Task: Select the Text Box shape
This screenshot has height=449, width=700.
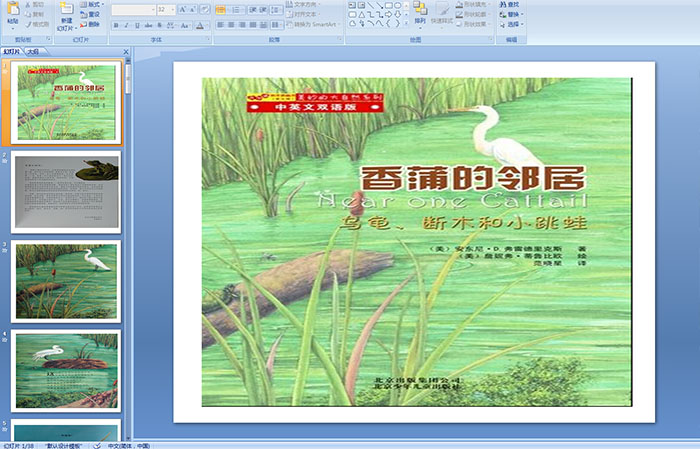Action: pyautogui.click(x=352, y=5)
